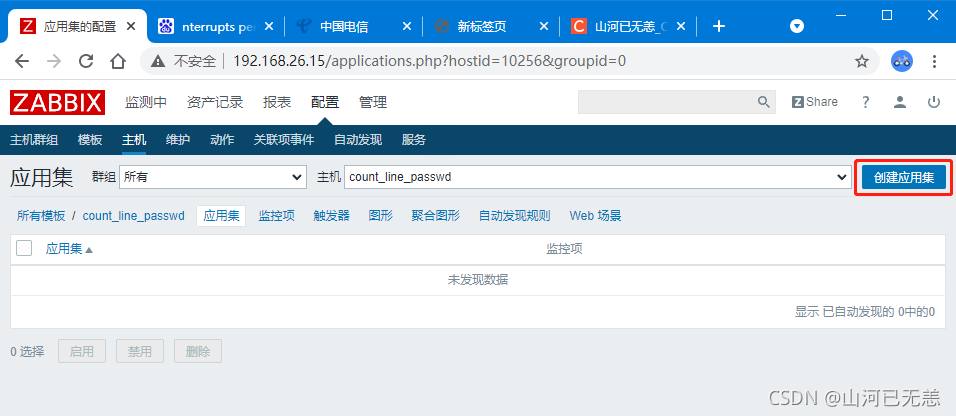Select the 应用集 tab
Screen dimensions: 956x416
point(221,216)
